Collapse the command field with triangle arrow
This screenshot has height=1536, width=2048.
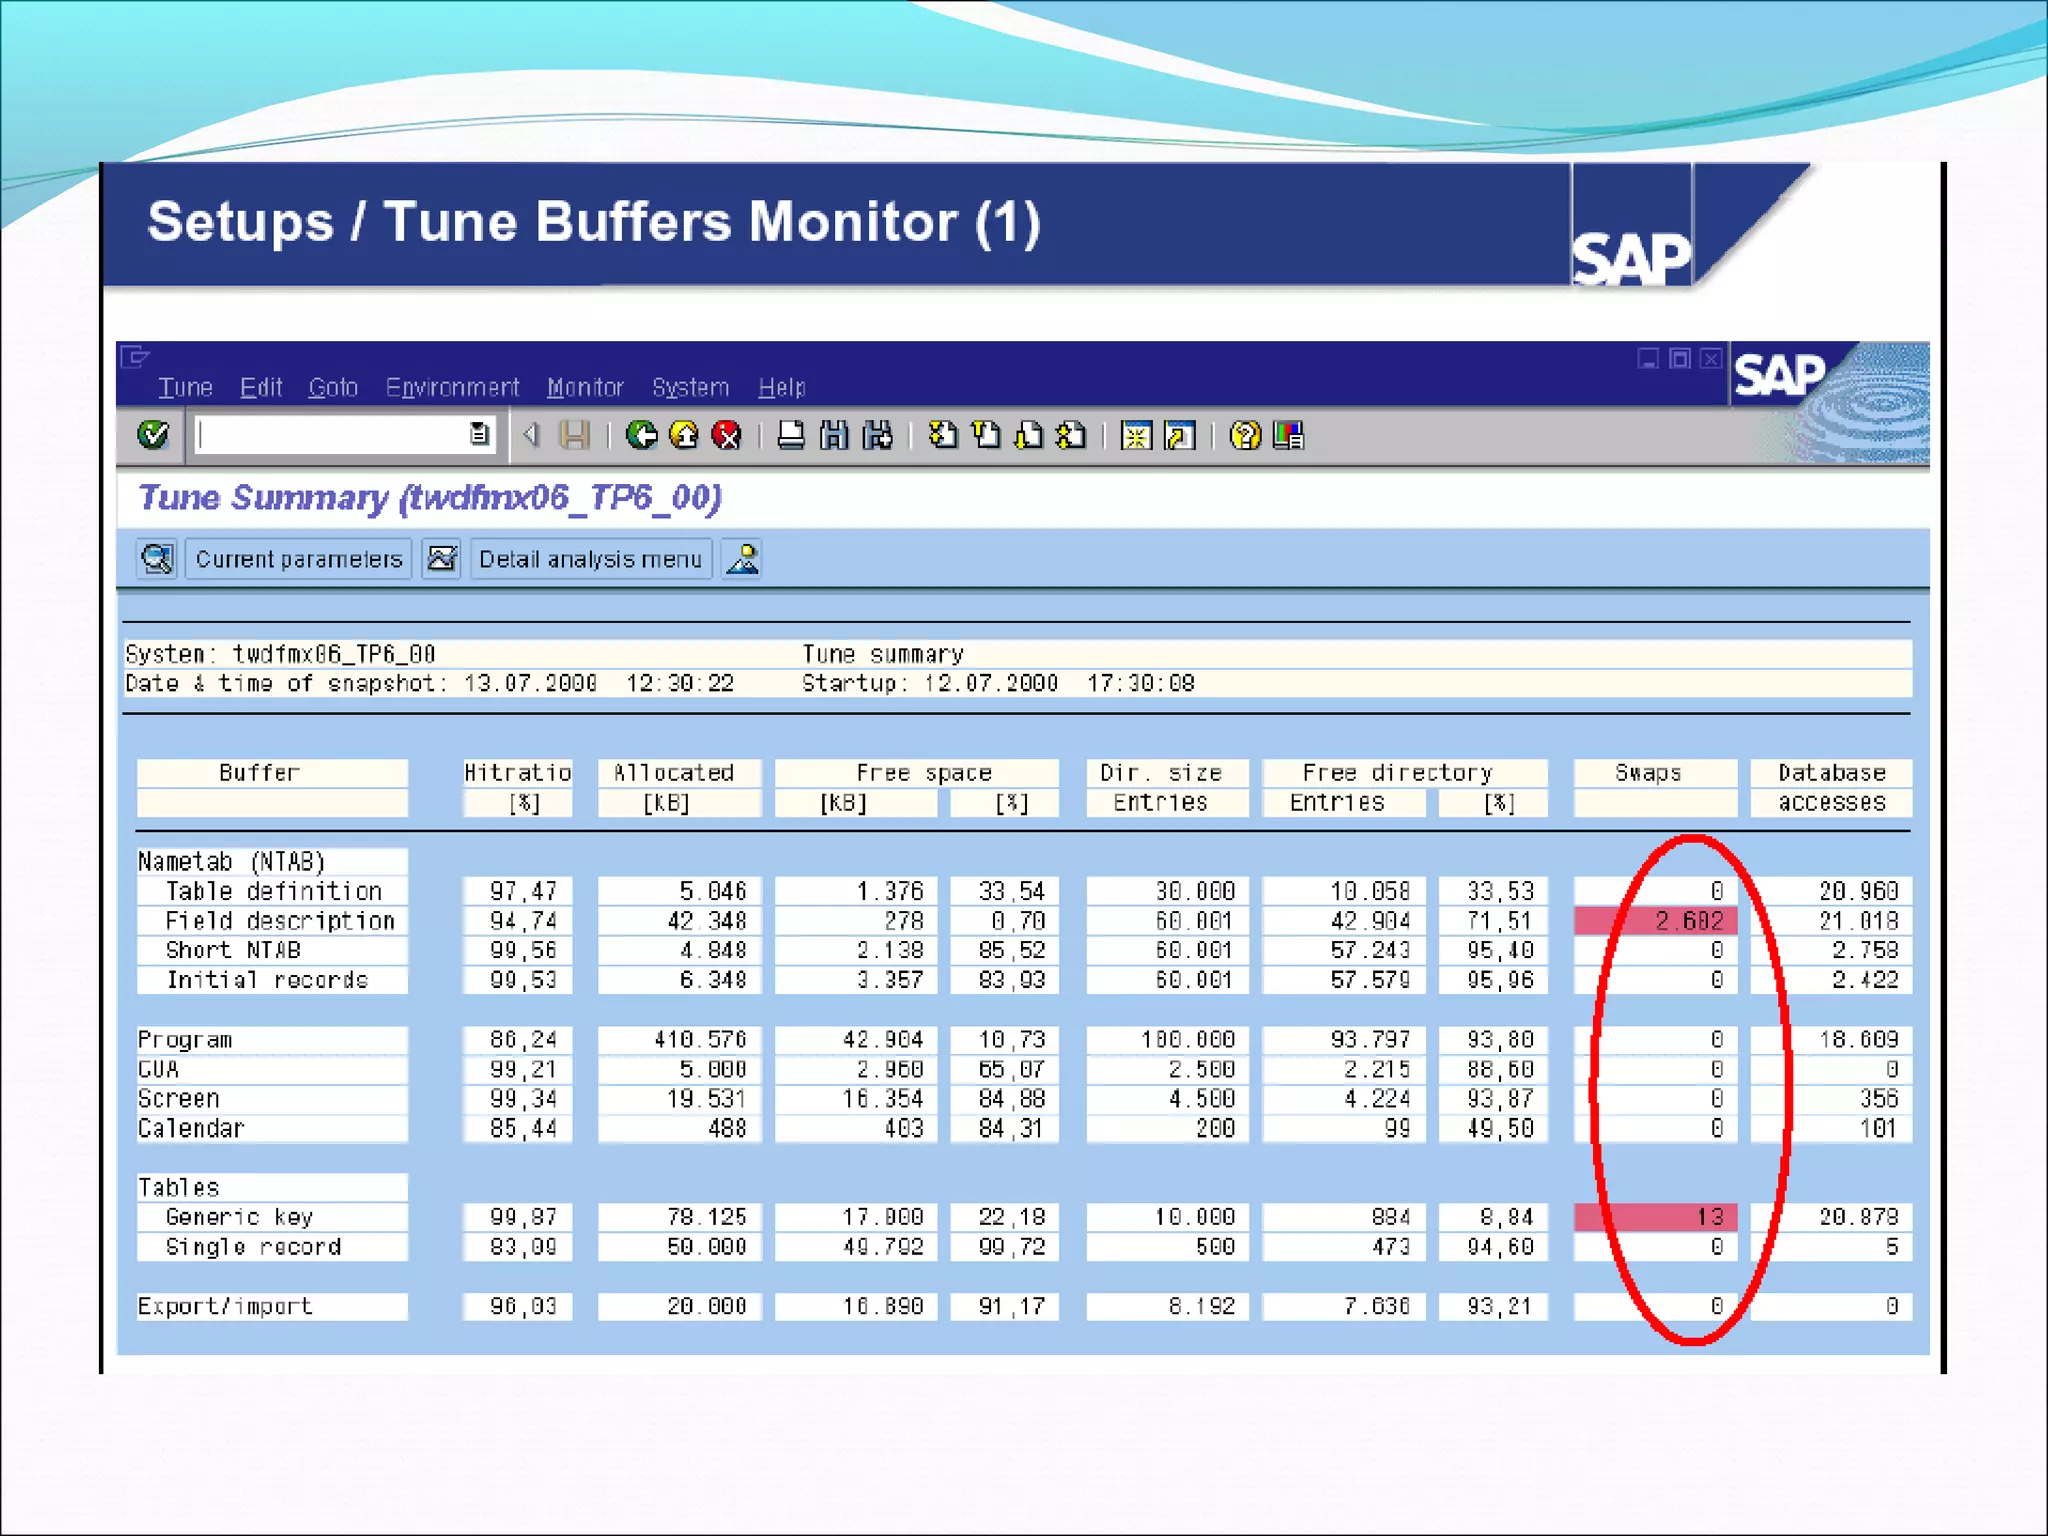pyautogui.click(x=532, y=434)
